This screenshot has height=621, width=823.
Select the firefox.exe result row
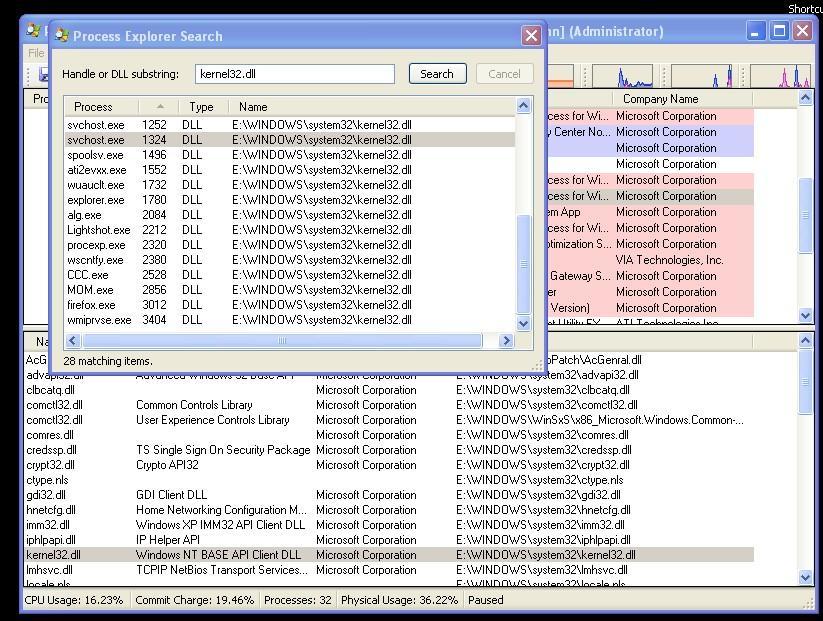290,304
